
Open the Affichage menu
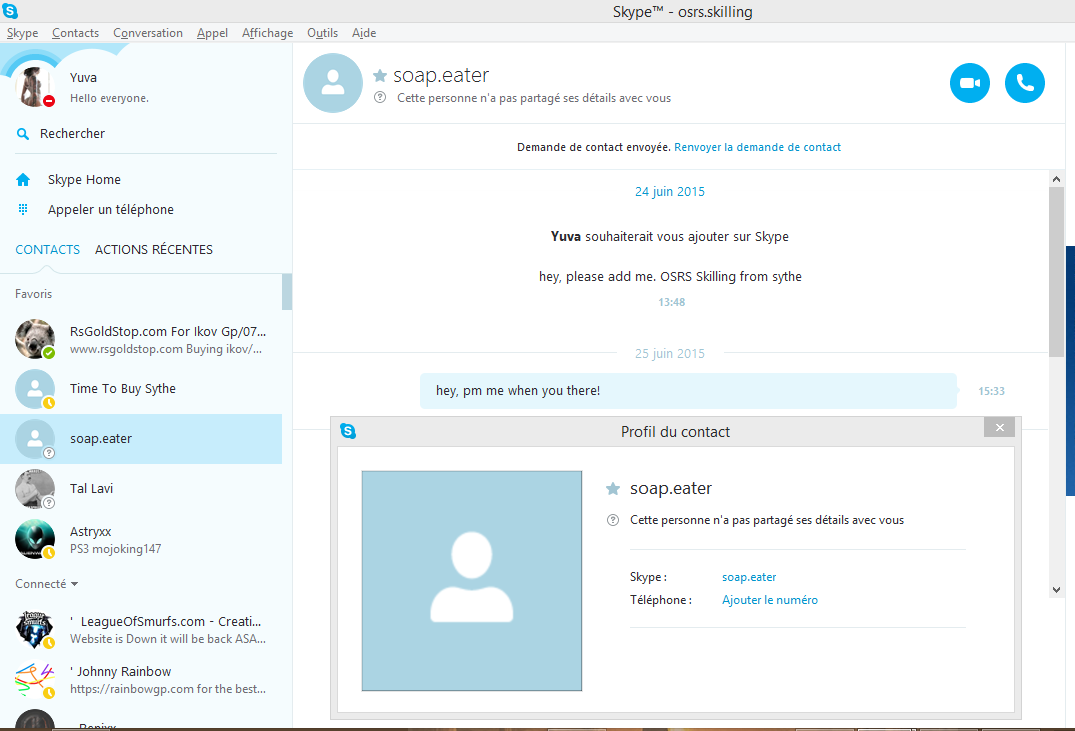pyautogui.click(x=267, y=33)
